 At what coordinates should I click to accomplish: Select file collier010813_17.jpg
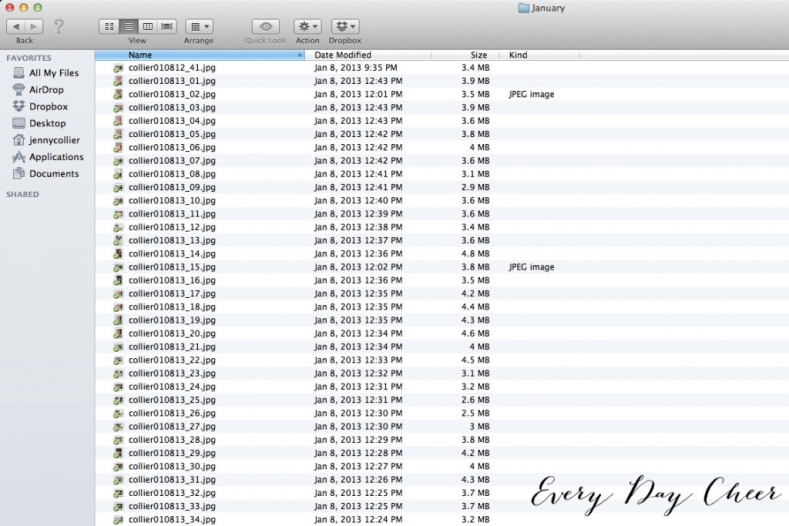pos(172,293)
